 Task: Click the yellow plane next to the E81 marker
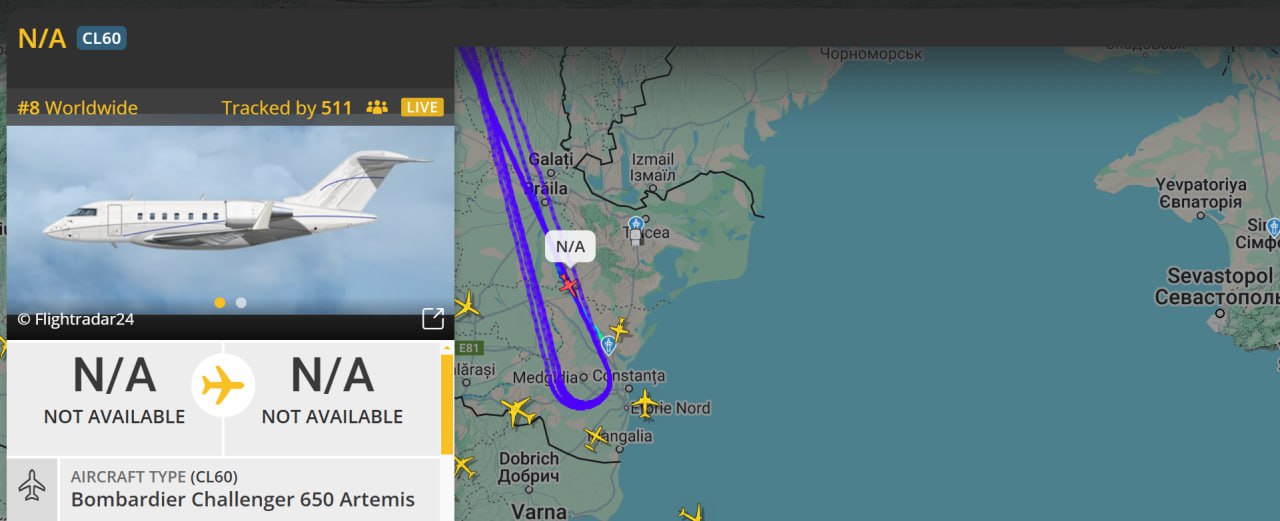pos(466,306)
